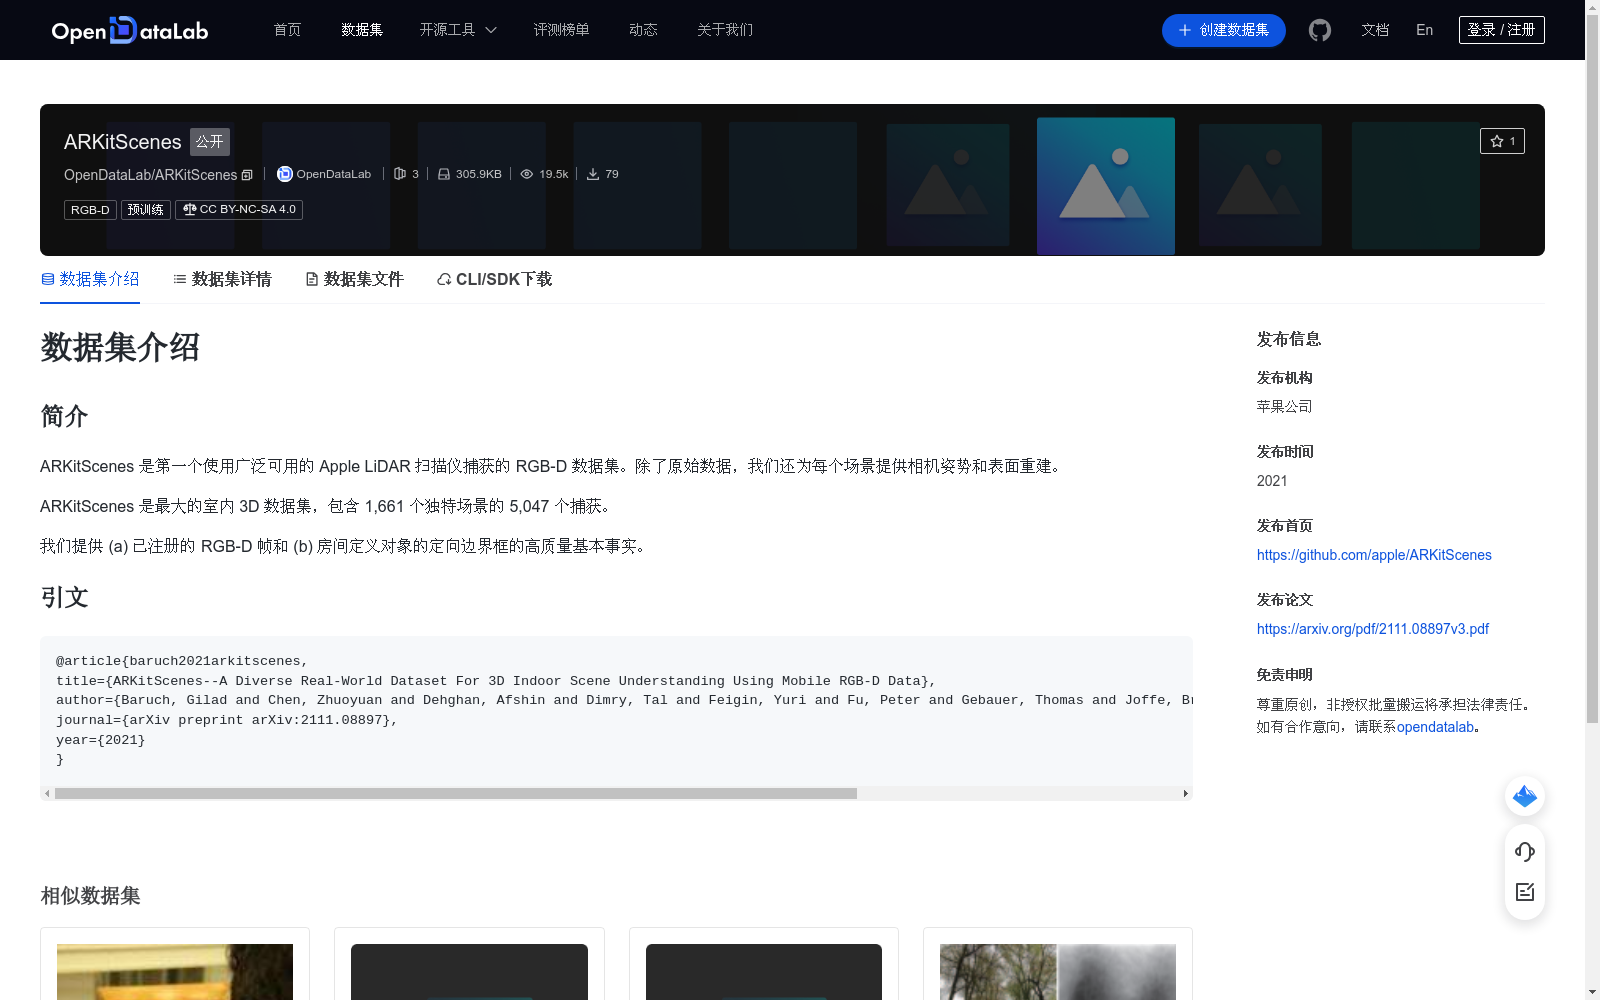This screenshot has height=1000, width=1600.
Task: Click the citation horizontal scrollbar thumb
Action: (x=456, y=794)
